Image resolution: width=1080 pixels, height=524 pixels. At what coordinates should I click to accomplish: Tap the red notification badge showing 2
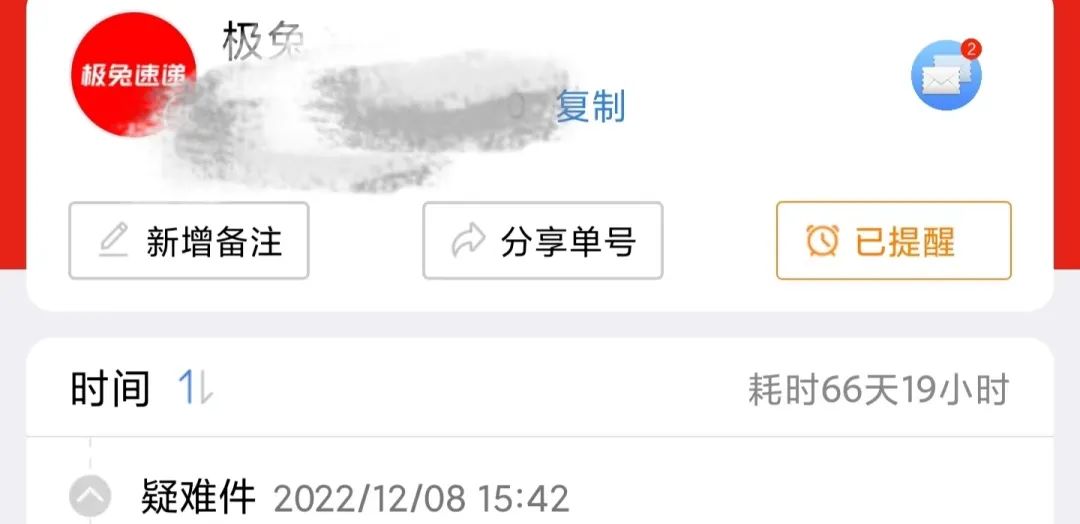click(x=970, y=49)
